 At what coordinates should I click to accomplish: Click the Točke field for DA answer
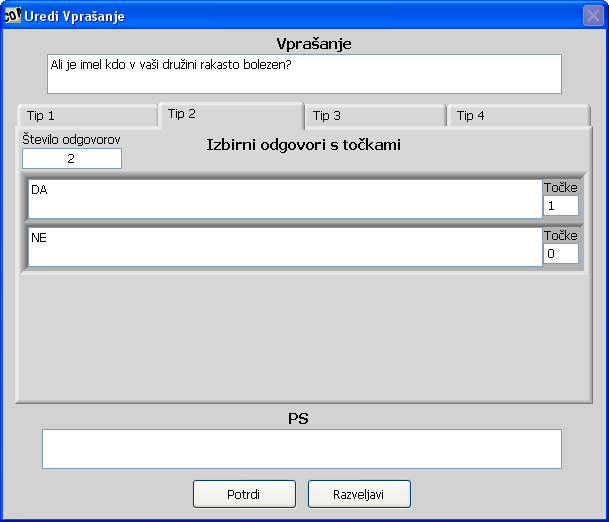560,205
